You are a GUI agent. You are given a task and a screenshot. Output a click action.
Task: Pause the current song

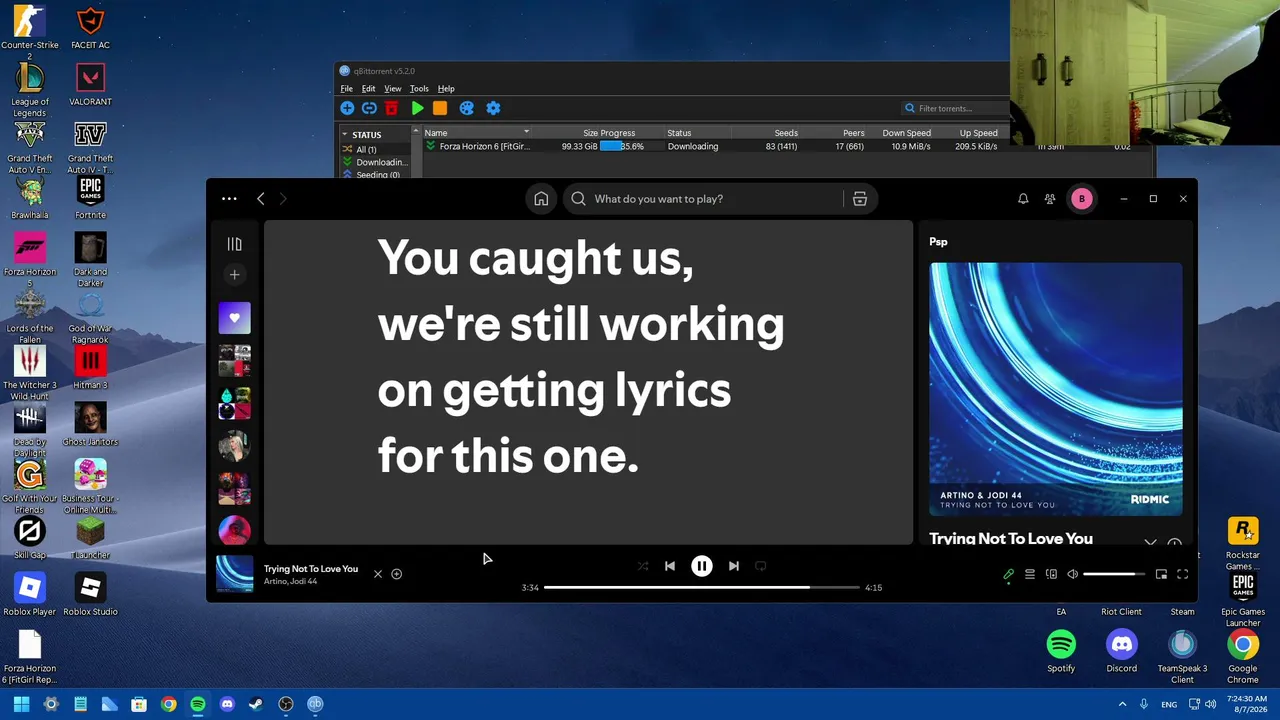(702, 566)
